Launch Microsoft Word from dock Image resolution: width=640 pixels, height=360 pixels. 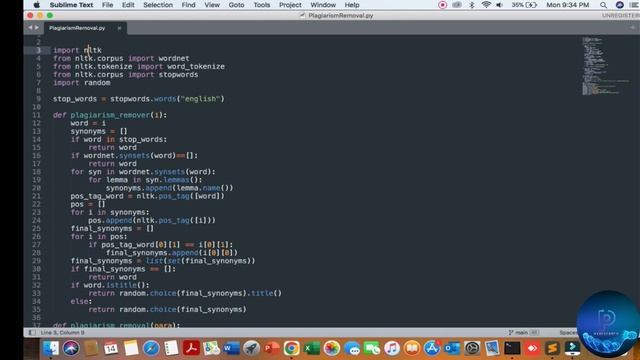[231, 348]
